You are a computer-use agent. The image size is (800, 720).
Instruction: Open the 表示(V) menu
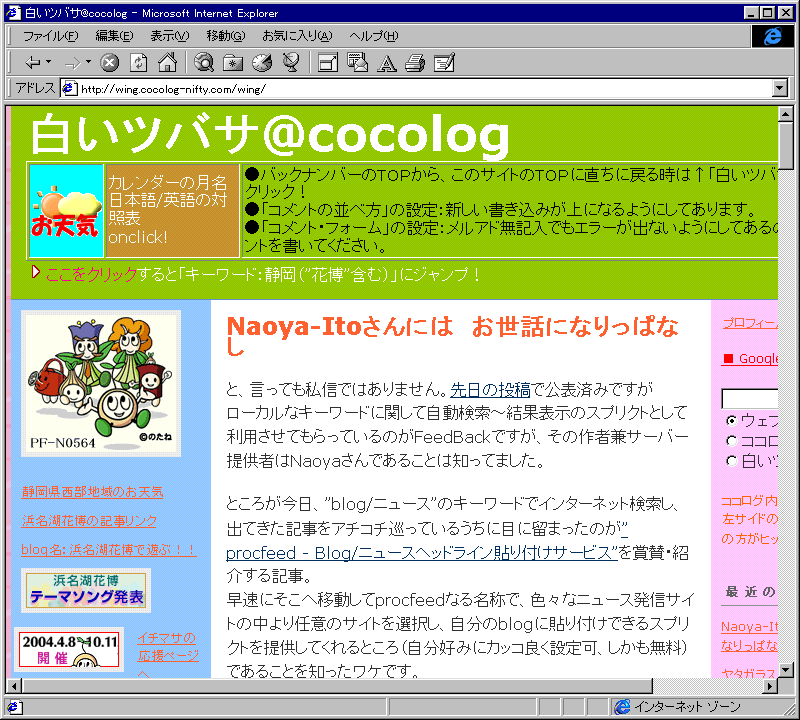tap(169, 36)
